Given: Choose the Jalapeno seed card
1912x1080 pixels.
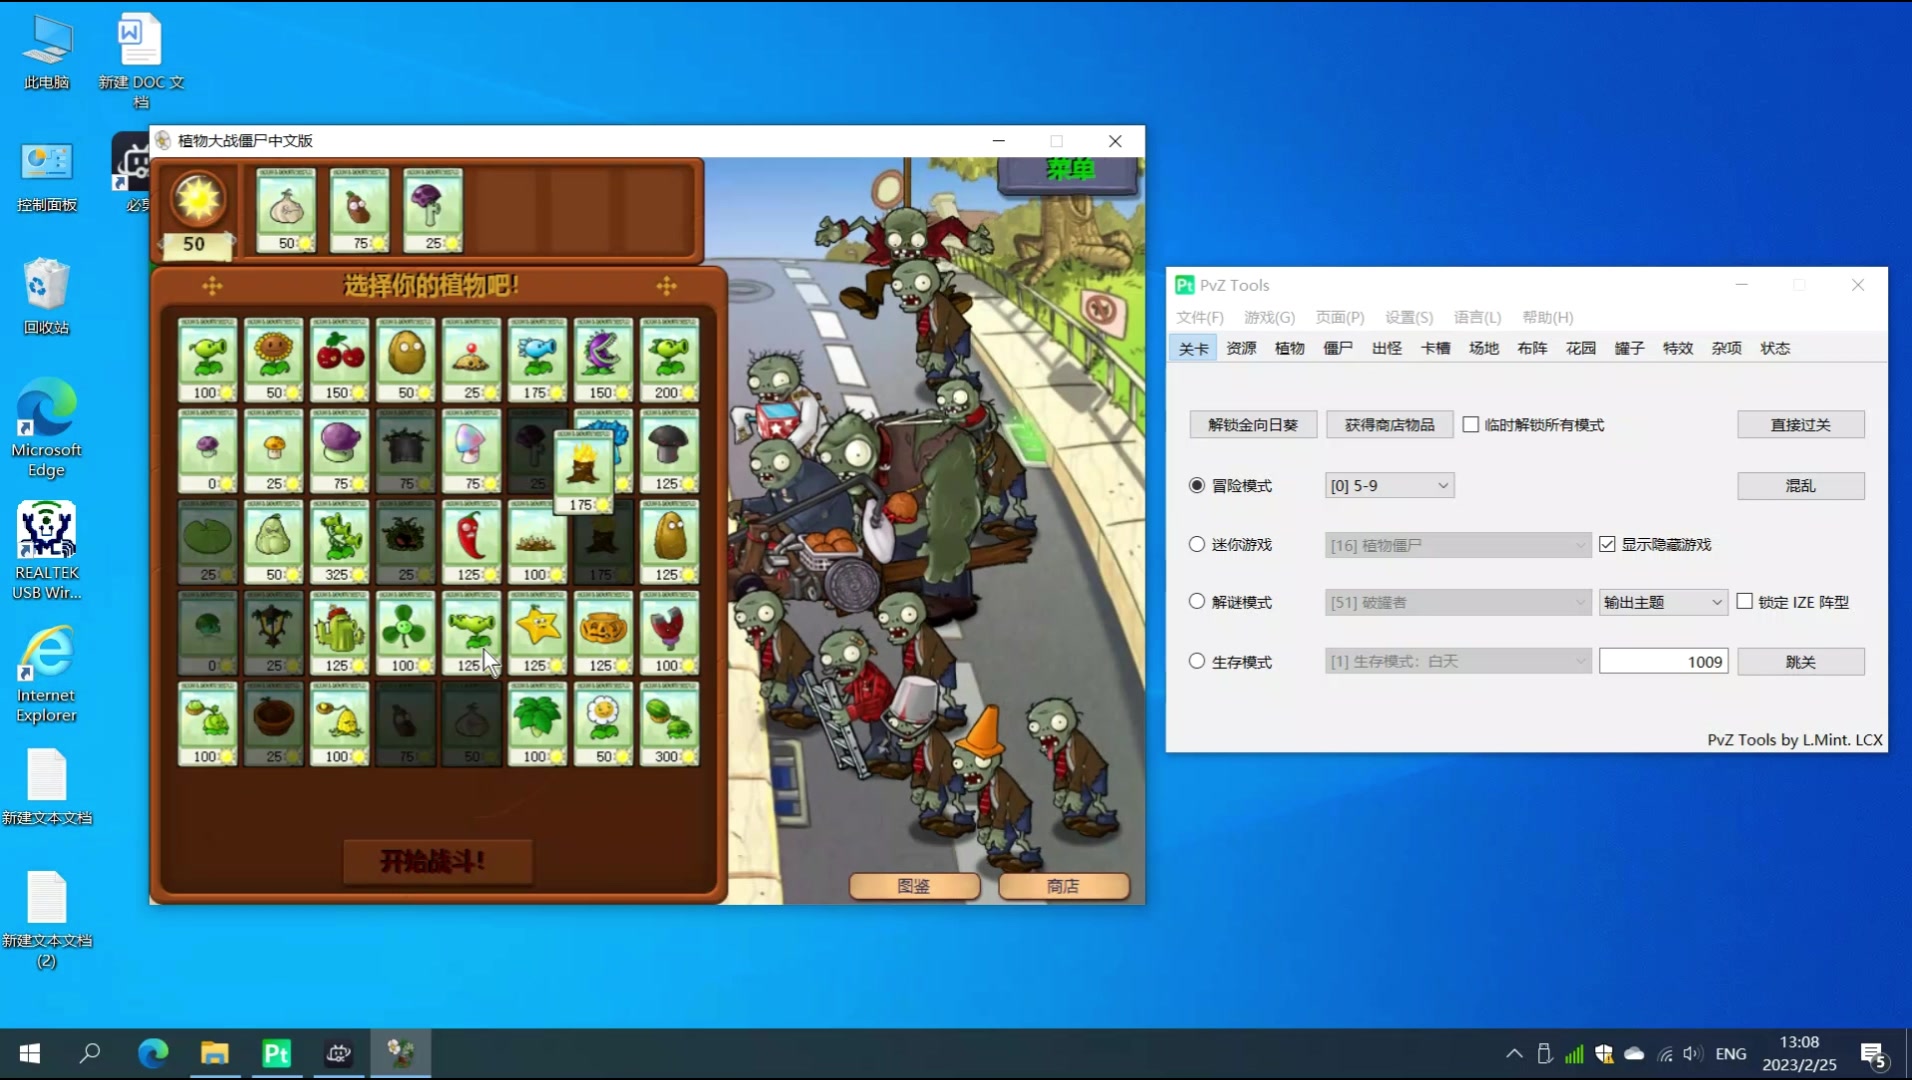Looking at the screenshot, I should (x=471, y=542).
